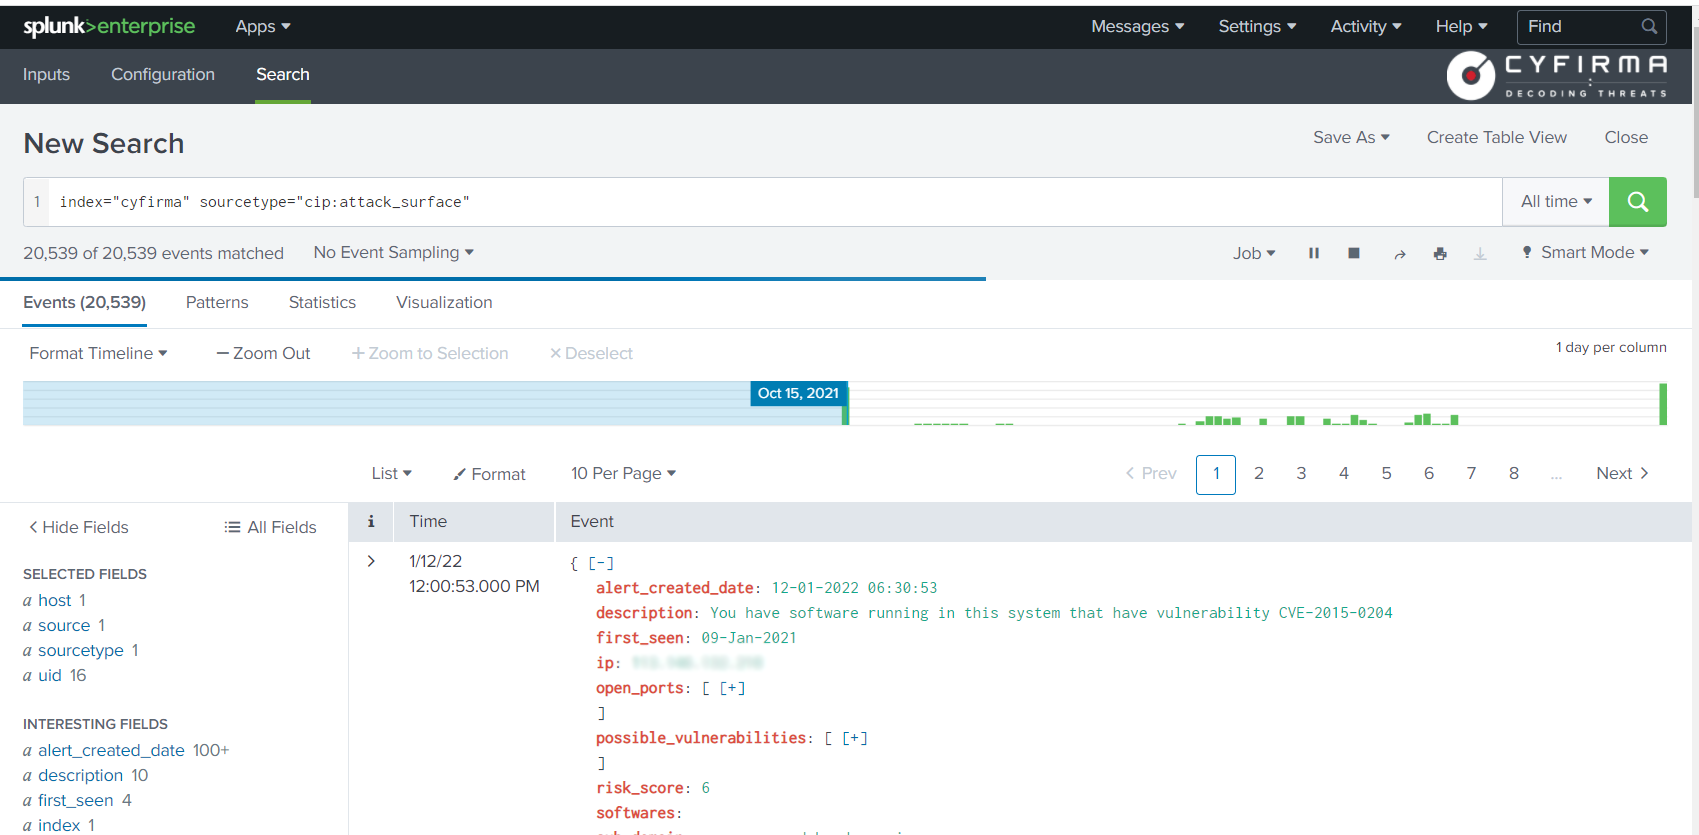Click the Time column header
Viewport: 1699px width, 835px height.
coord(428,522)
